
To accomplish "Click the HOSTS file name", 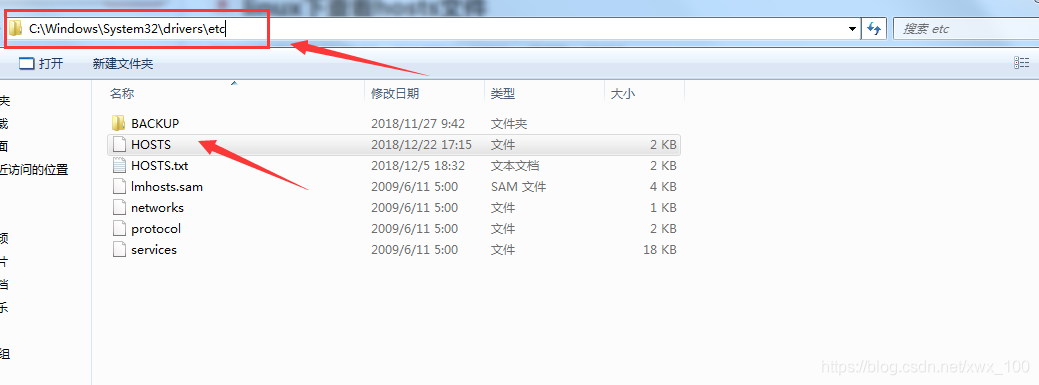I will tap(151, 144).
